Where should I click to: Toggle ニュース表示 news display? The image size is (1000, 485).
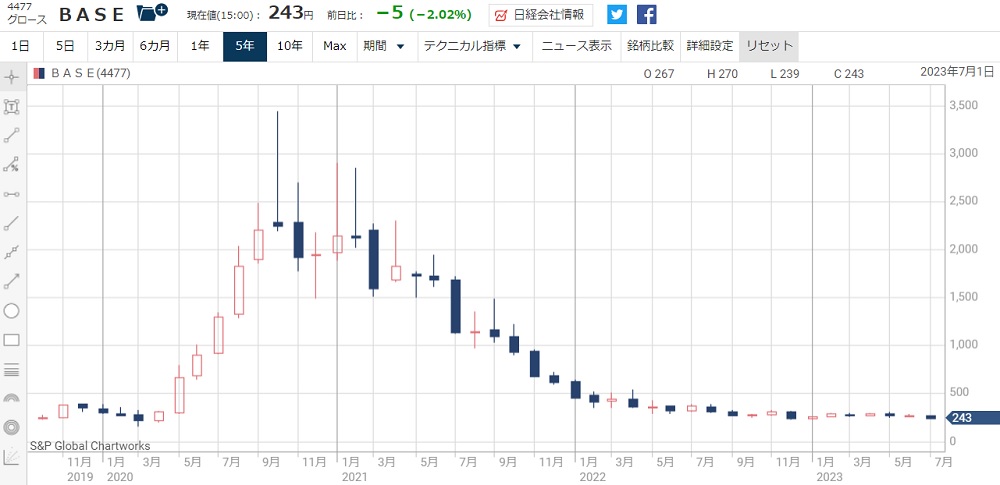(x=577, y=46)
